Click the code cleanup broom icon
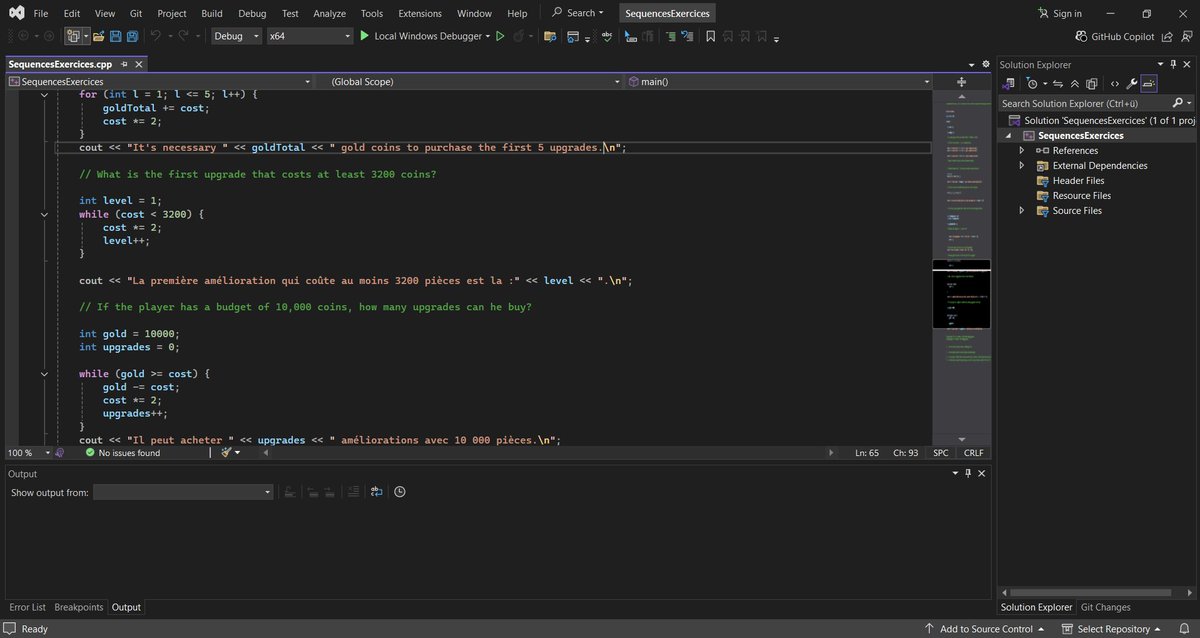This screenshot has height=638, width=1200. 227,453
